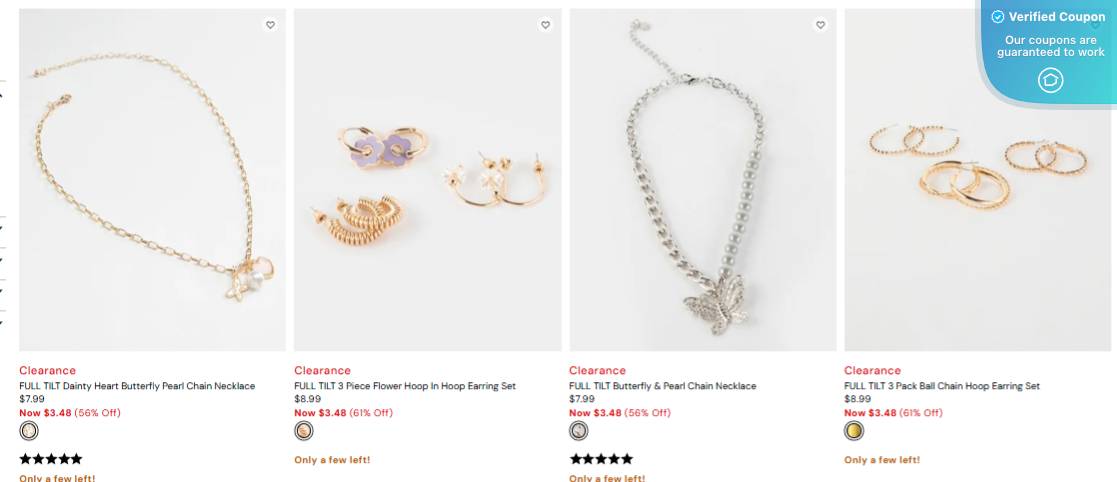Select gold swatch under Dainty Heart necklace

pos(29,431)
